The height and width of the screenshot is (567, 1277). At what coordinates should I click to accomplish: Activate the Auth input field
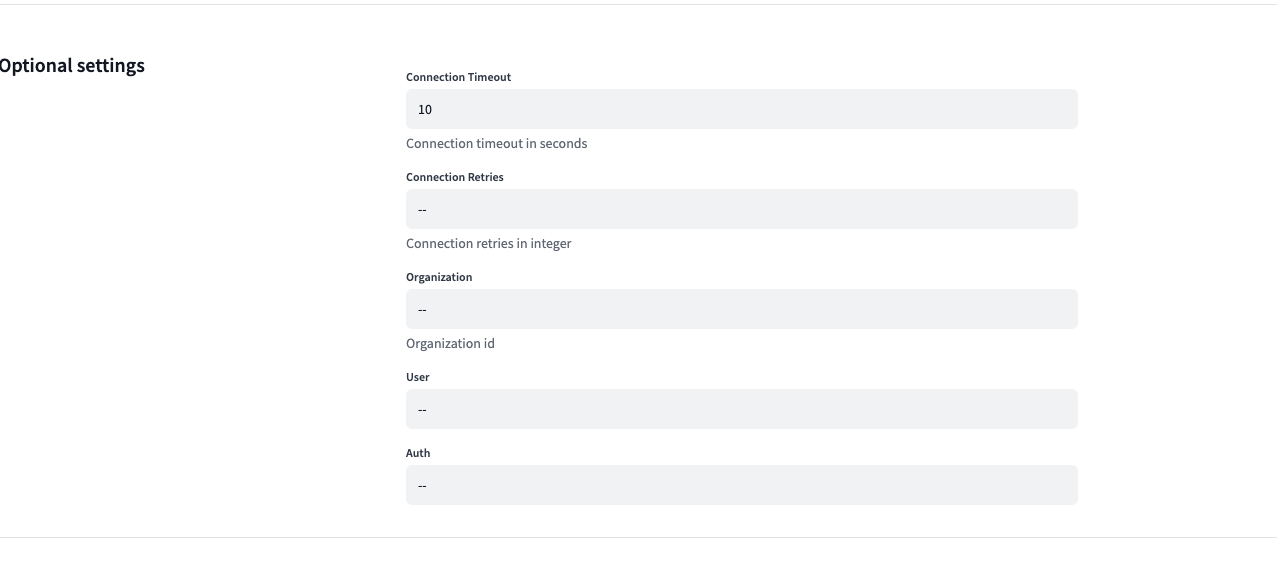click(742, 485)
